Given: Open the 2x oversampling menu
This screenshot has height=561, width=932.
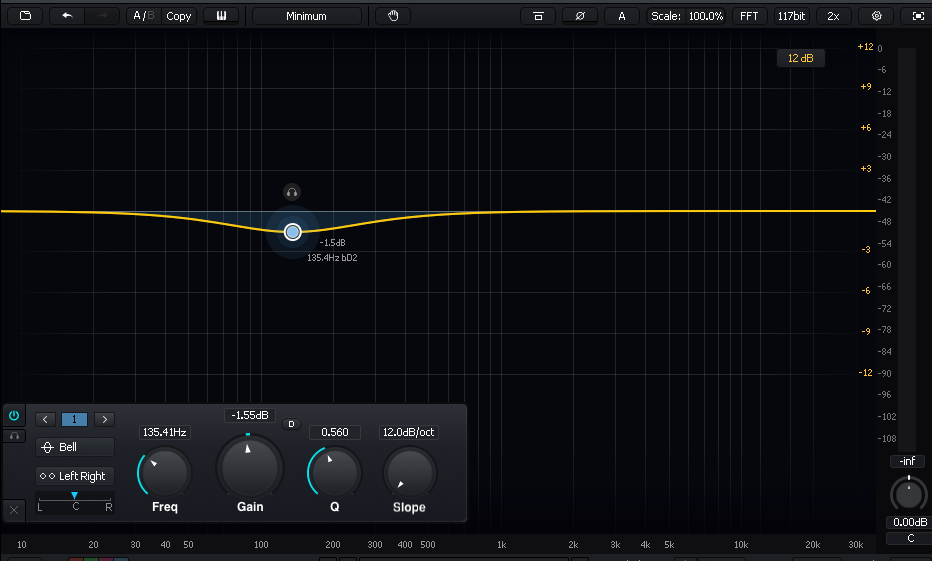Looking at the screenshot, I should pyautogui.click(x=833, y=16).
